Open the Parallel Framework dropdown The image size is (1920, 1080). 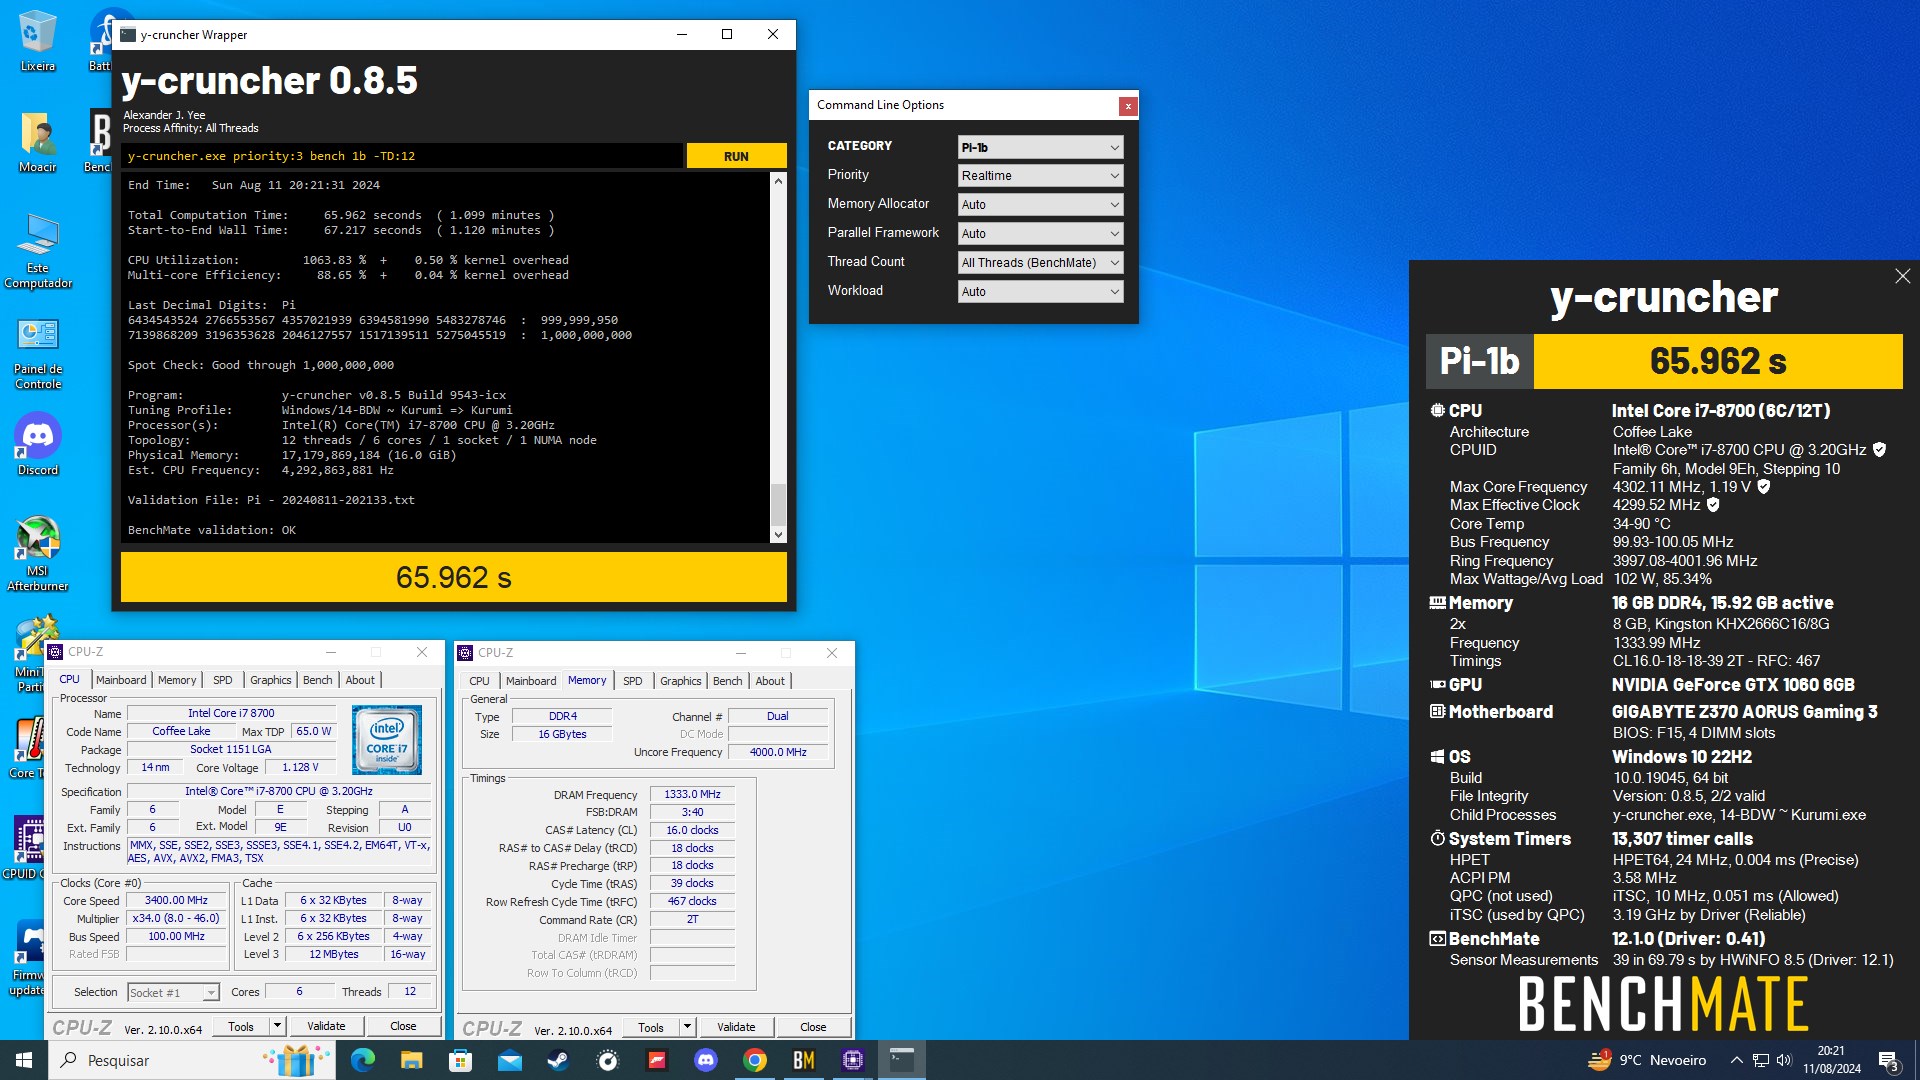click(1040, 233)
